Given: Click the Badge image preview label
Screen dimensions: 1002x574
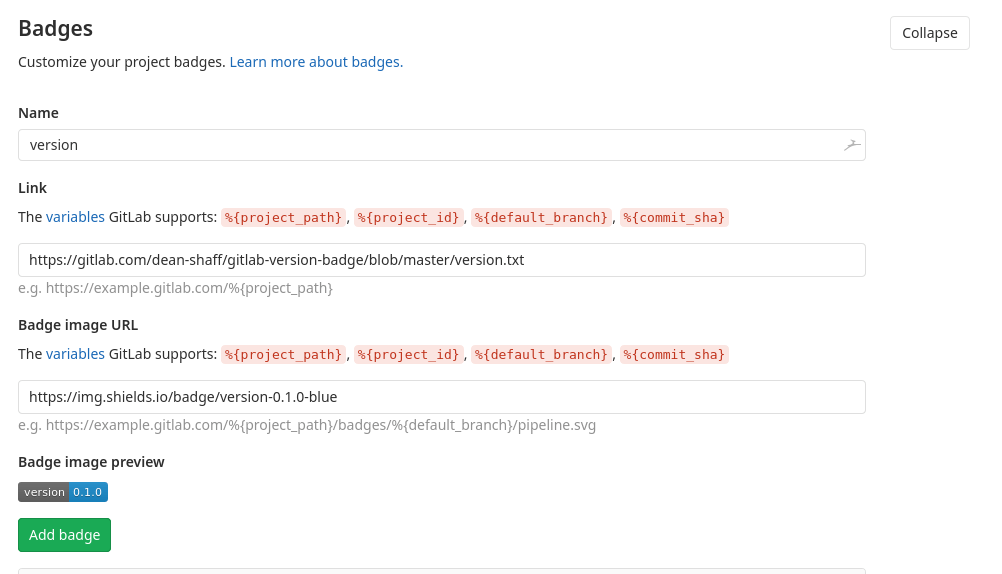Looking at the screenshot, I should (91, 462).
